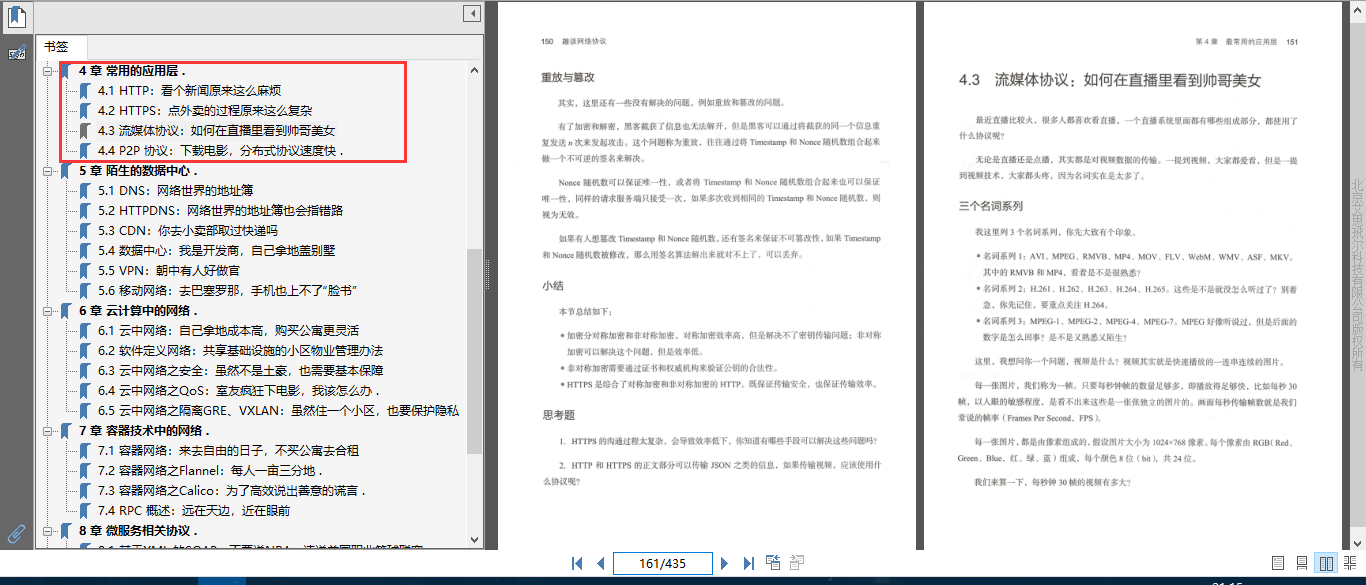1366x585 pixels.
Task: Open bookmark 4.1 HTTP：看个新闻原来这么麻烦
Action: point(189,91)
